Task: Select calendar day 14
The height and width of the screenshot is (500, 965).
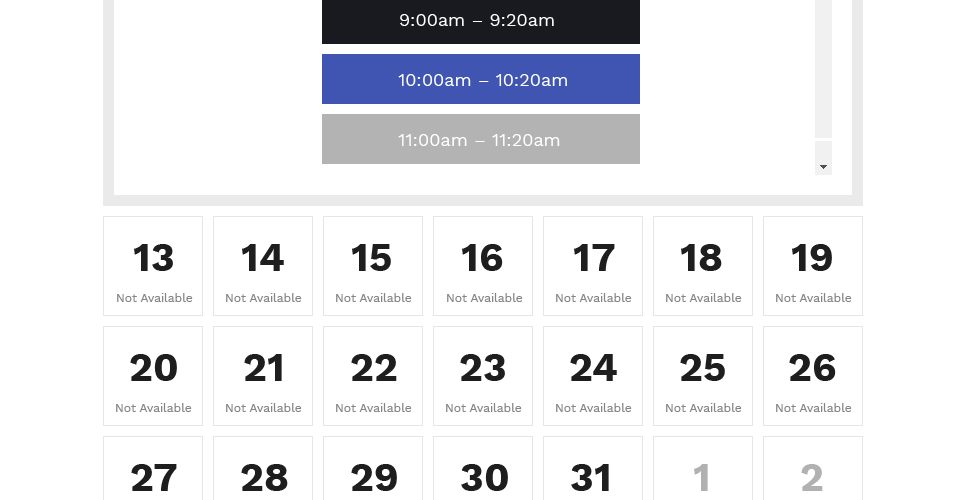Action: click(x=263, y=266)
